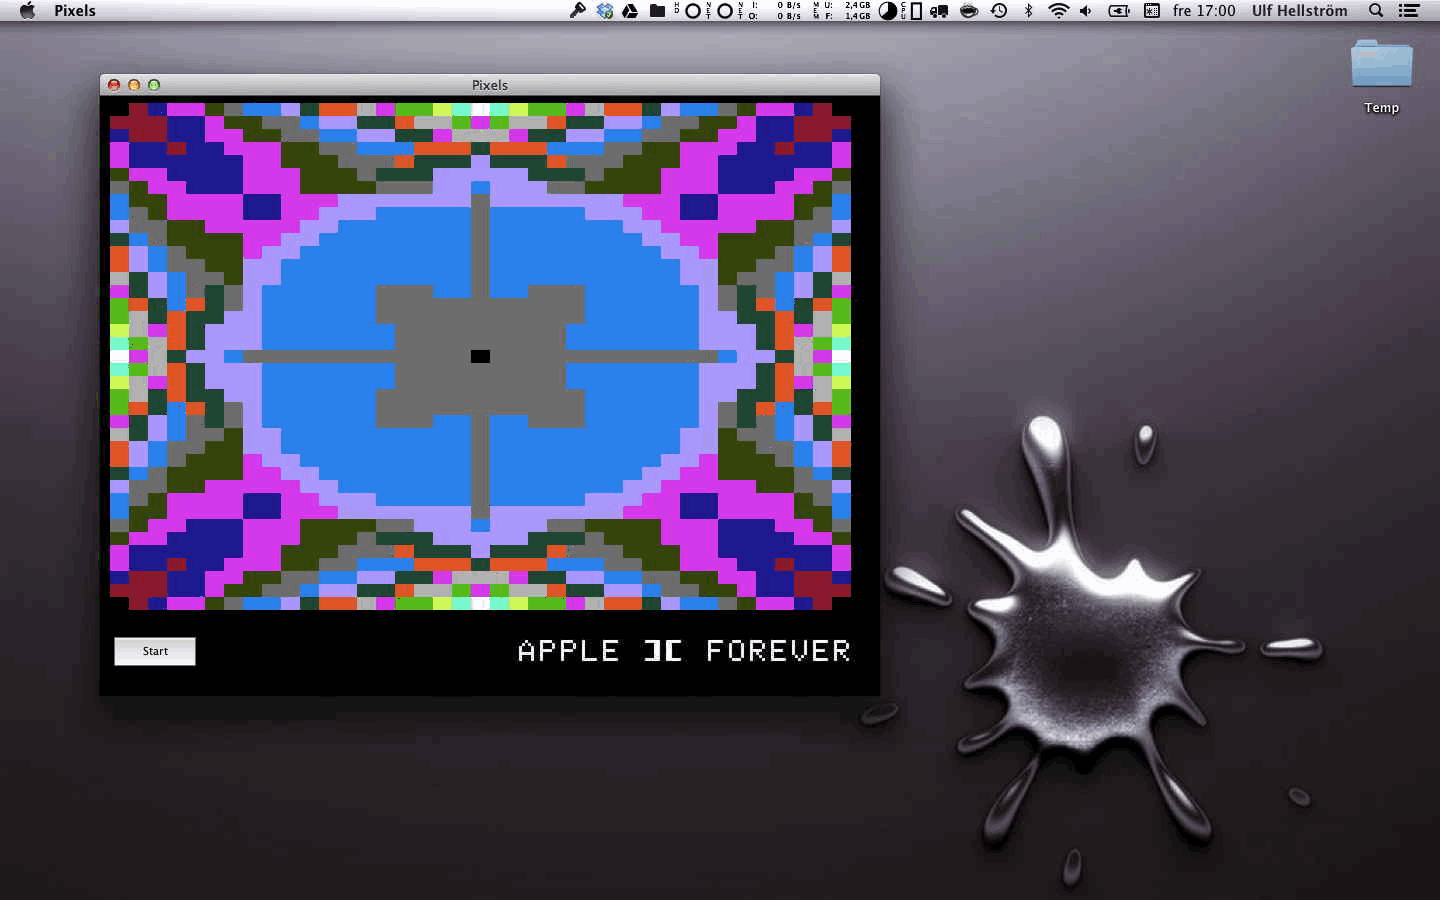Click the Google Drive menu bar icon
Image resolution: width=1440 pixels, height=900 pixels.
[631, 11]
